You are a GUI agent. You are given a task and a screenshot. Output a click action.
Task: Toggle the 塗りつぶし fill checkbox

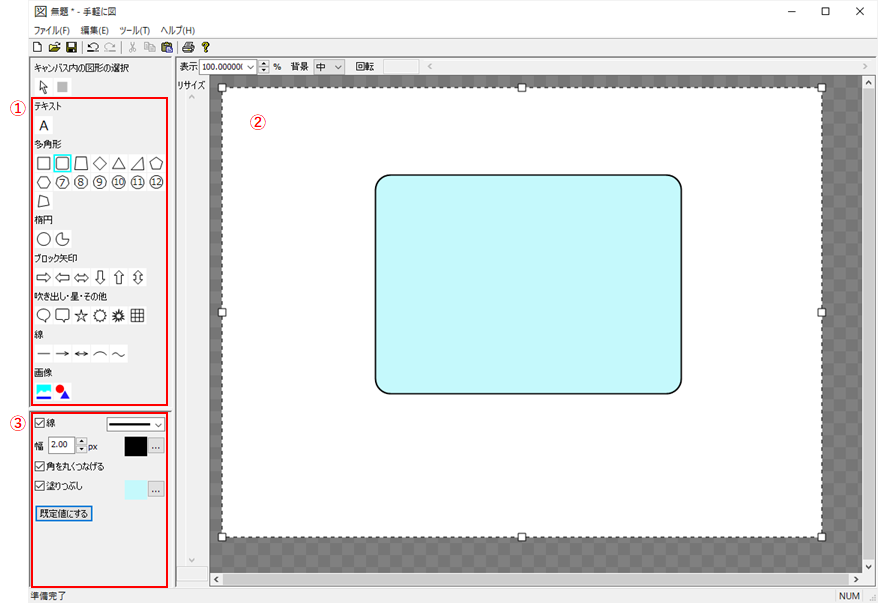pyautogui.click(x=40, y=485)
